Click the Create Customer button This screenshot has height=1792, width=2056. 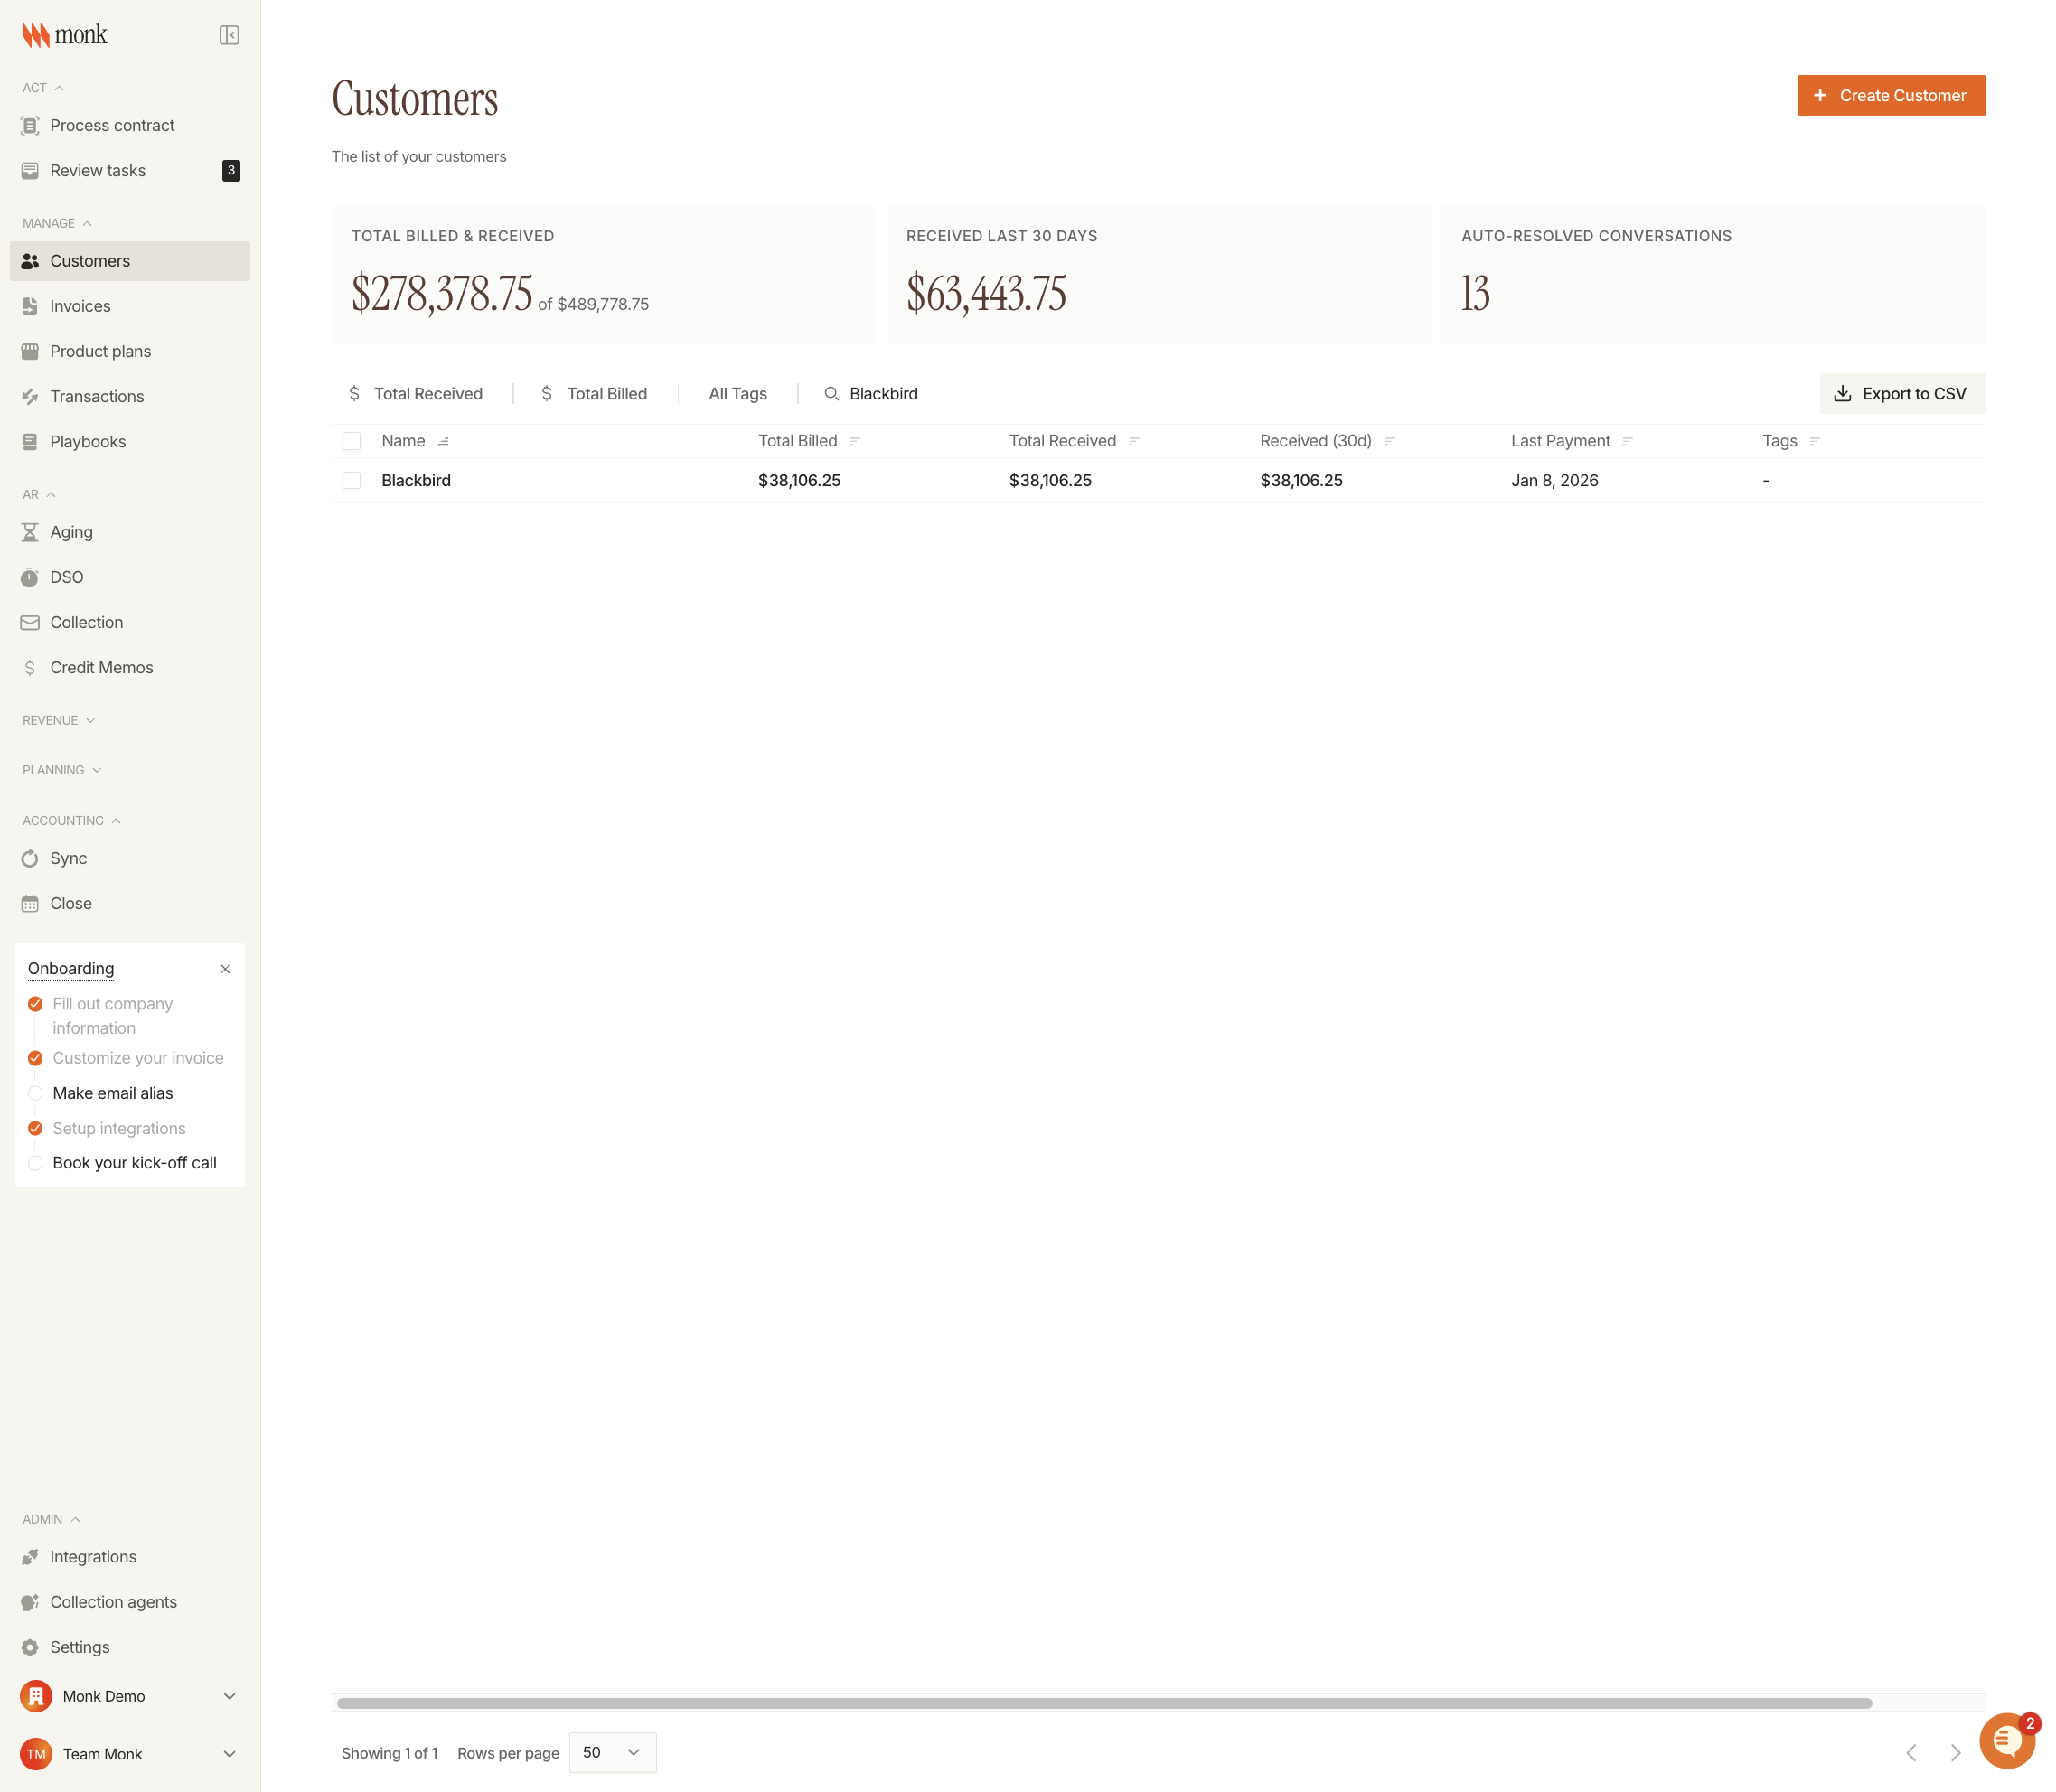point(1890,95)
